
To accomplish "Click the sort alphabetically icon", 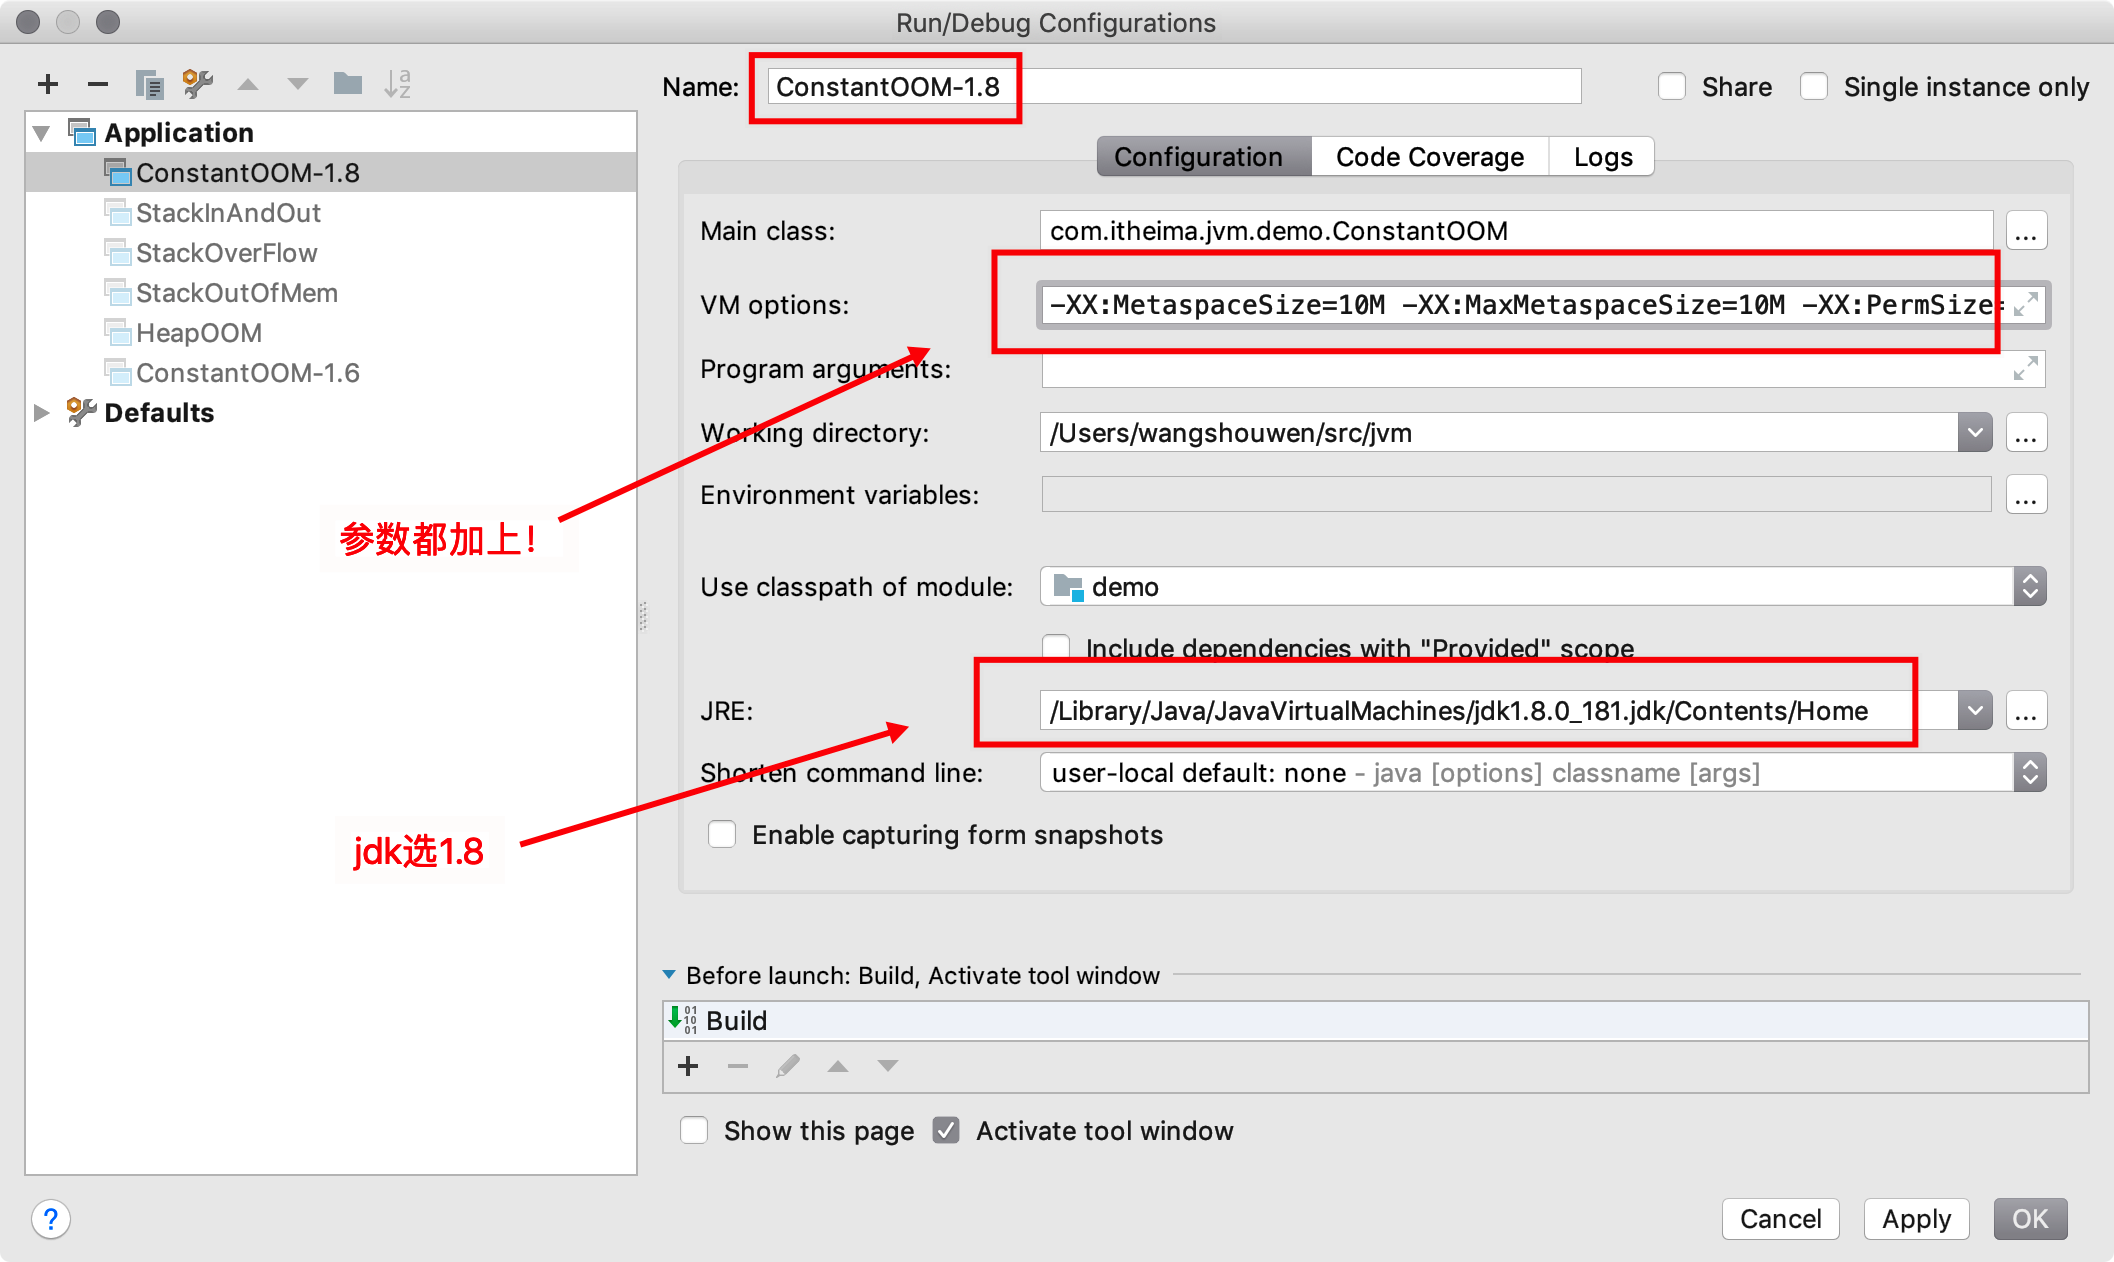I will 398,83.
